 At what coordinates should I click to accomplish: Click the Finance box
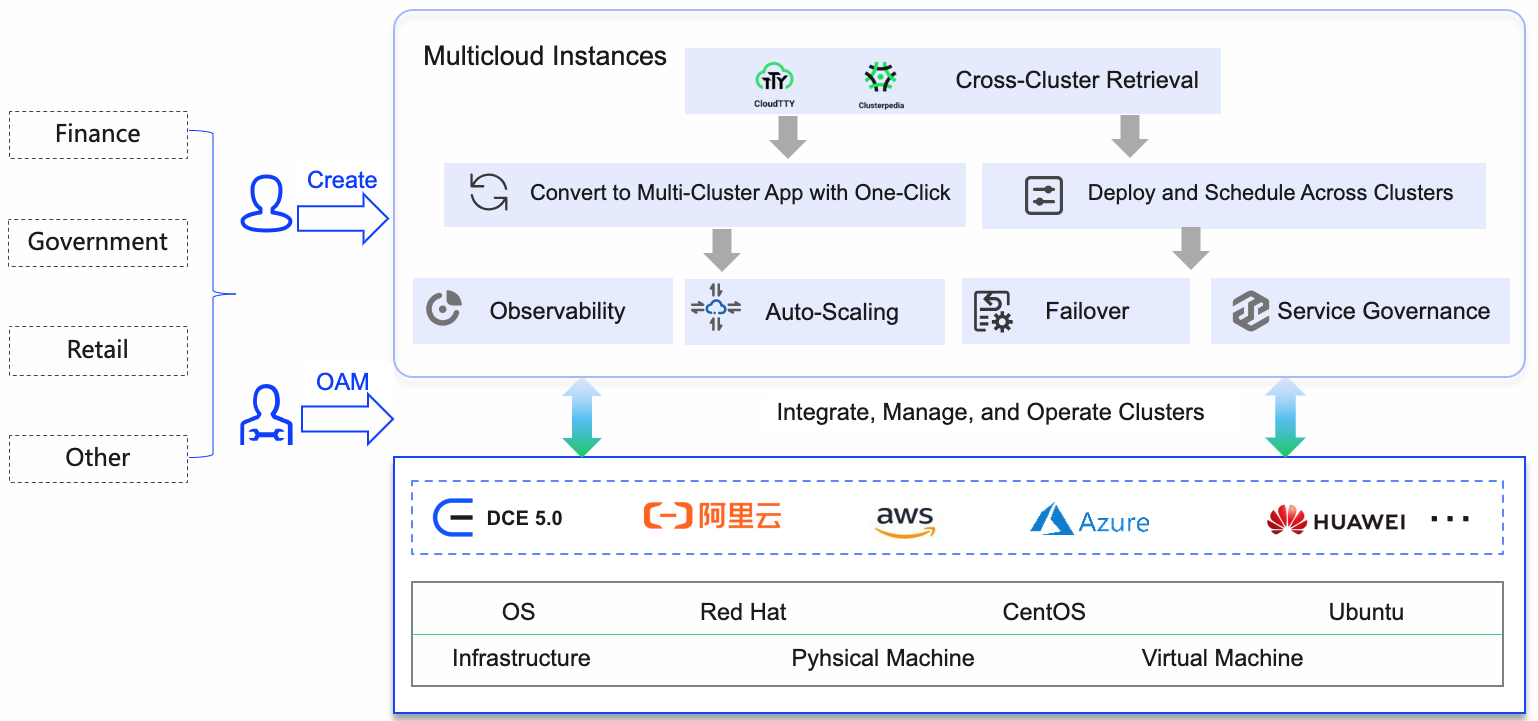(x=98, y=134)
